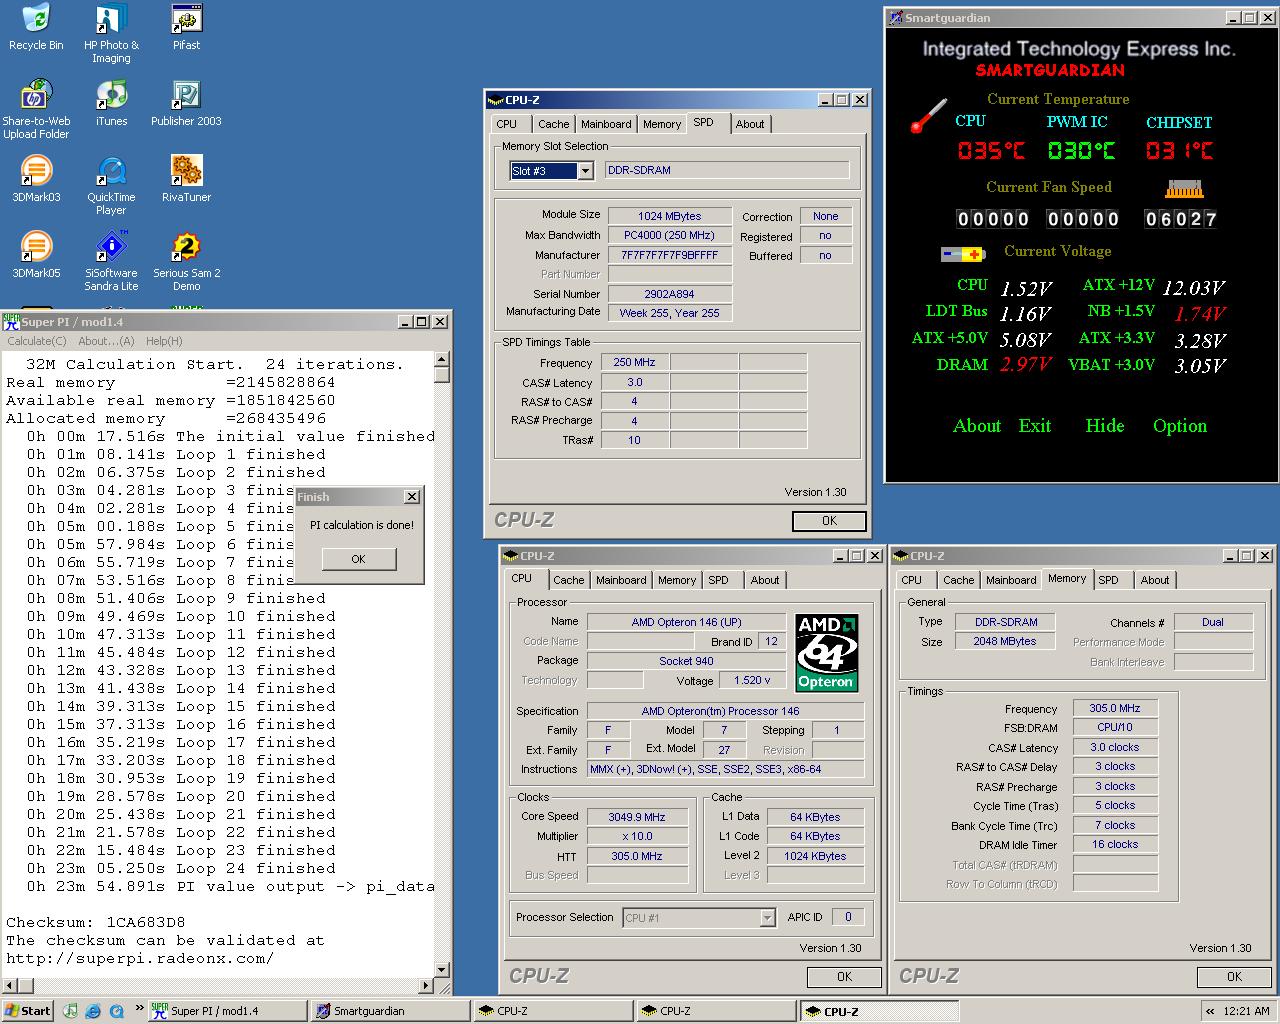The image size is (1280, 1024).
Task: Click the Smartguardian thermometer icon
Action: coord(929,115)
